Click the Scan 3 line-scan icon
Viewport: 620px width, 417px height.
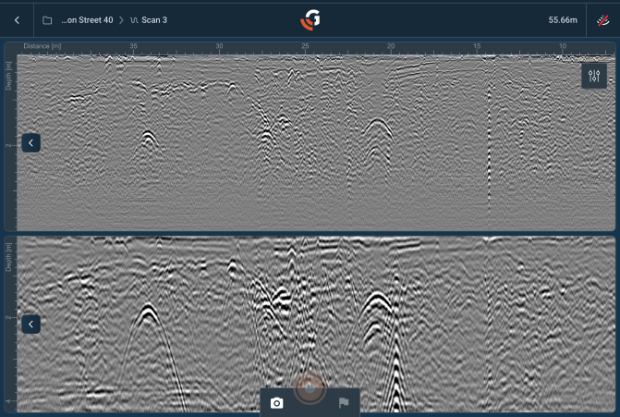[134, 20]
